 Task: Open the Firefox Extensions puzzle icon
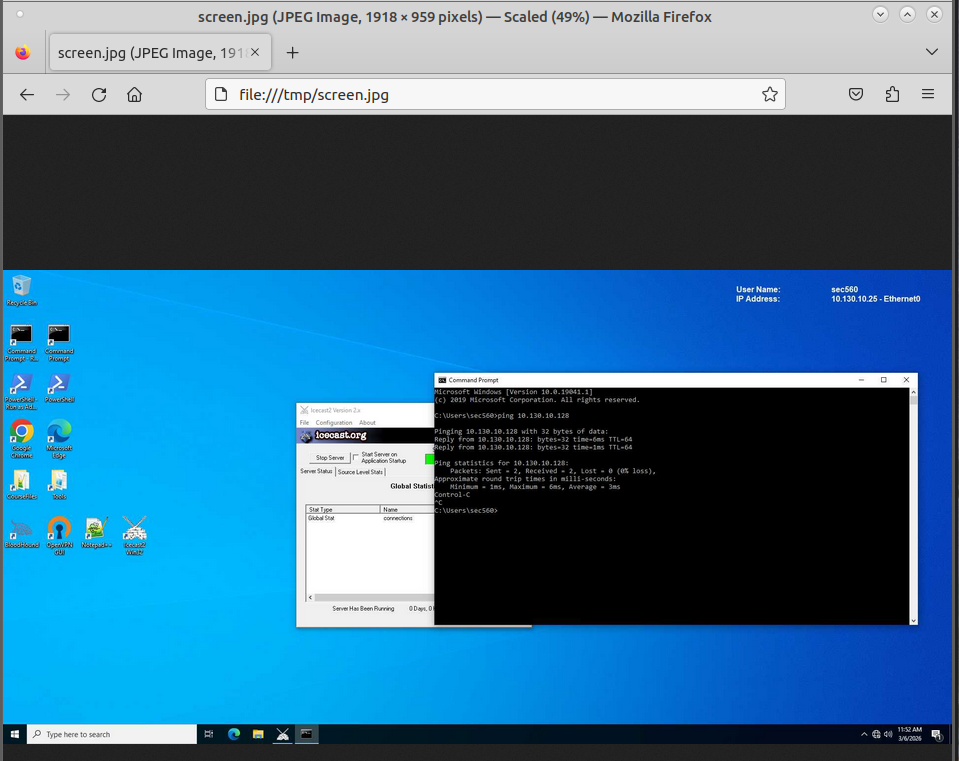[x=892, y=94]
